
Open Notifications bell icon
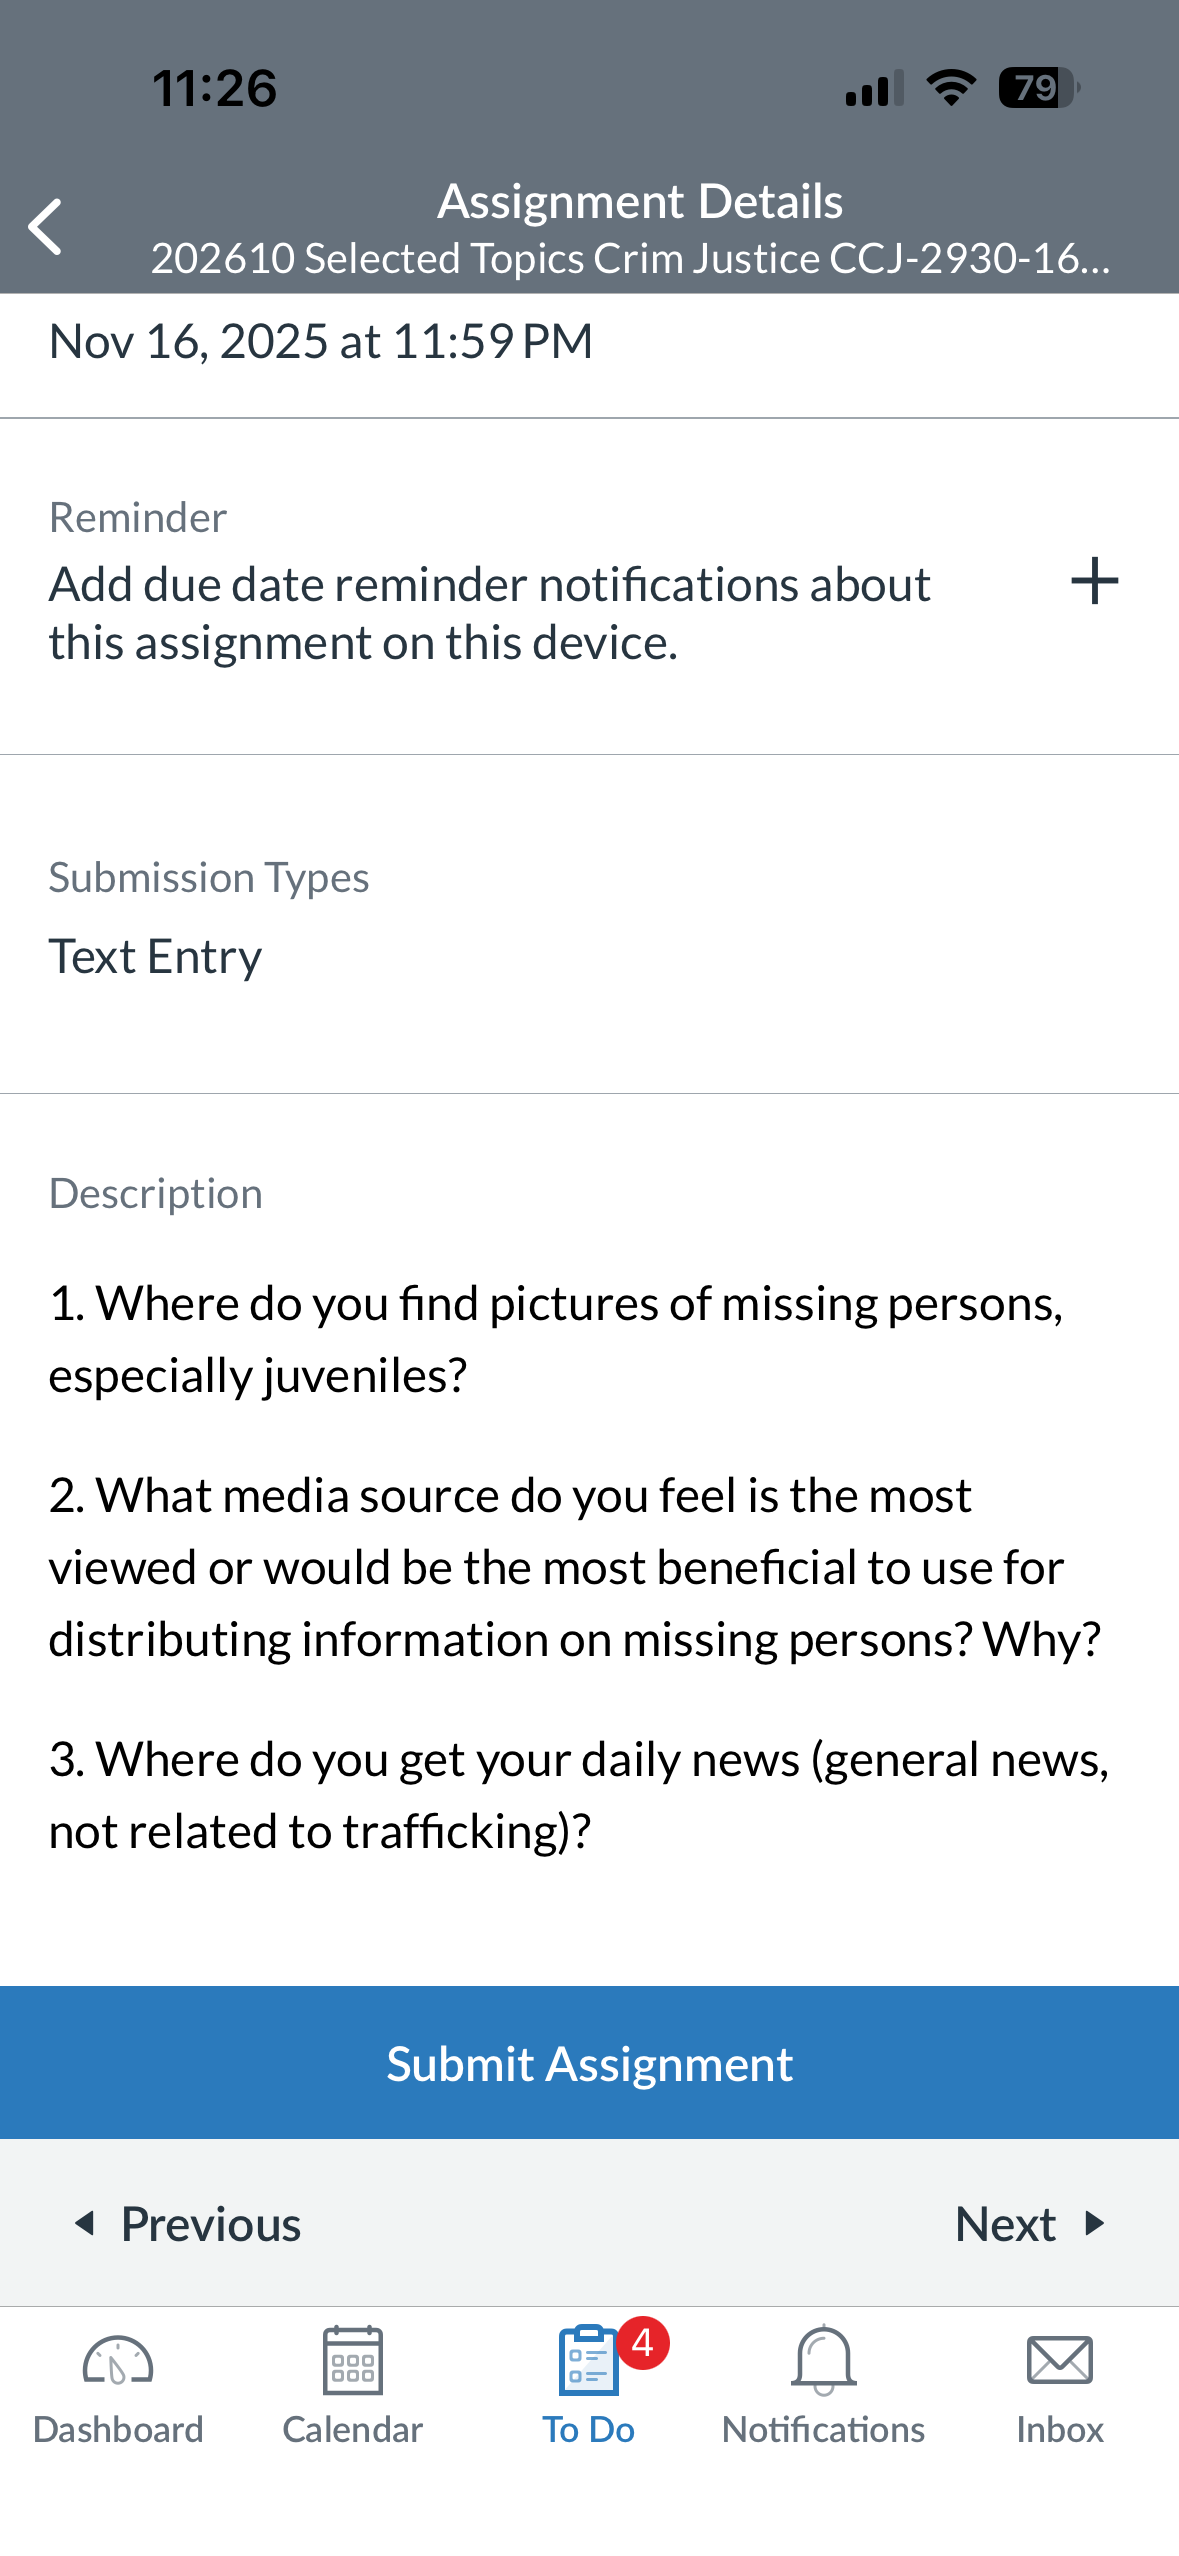(x=824, y=2361)
